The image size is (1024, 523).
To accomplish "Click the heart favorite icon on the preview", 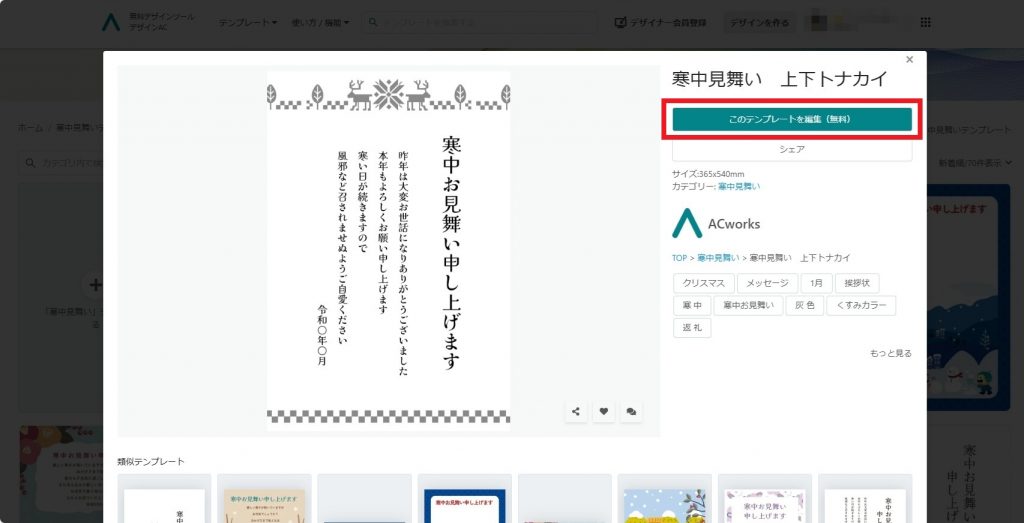I will pyautogui.click(x=603, y=411).
